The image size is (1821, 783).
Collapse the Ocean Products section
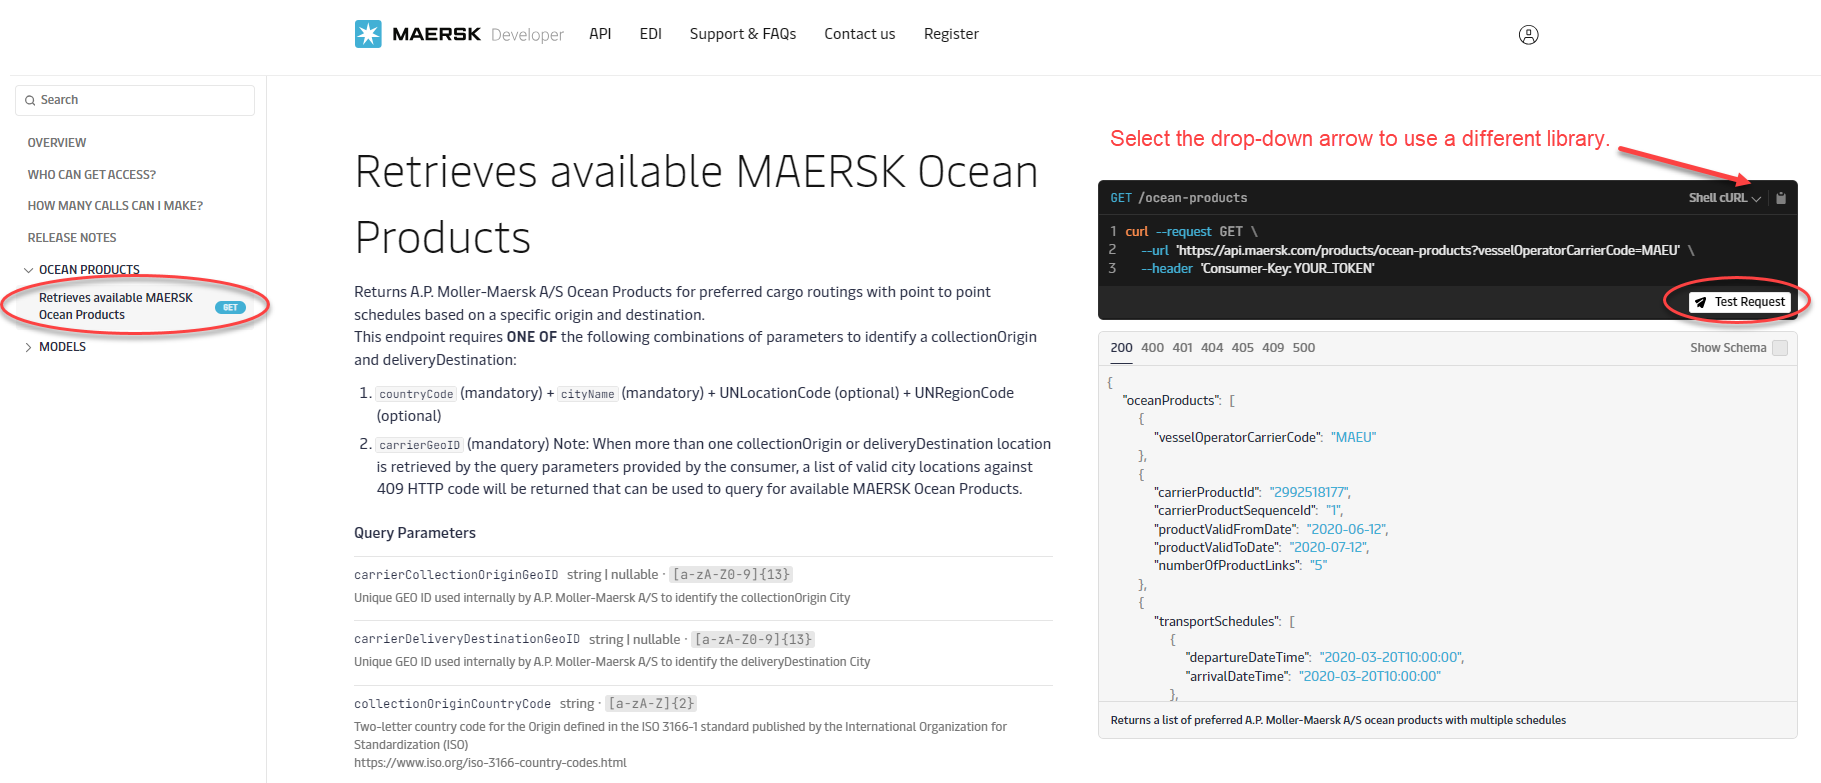pyautogui.click(x=29, y=270)
